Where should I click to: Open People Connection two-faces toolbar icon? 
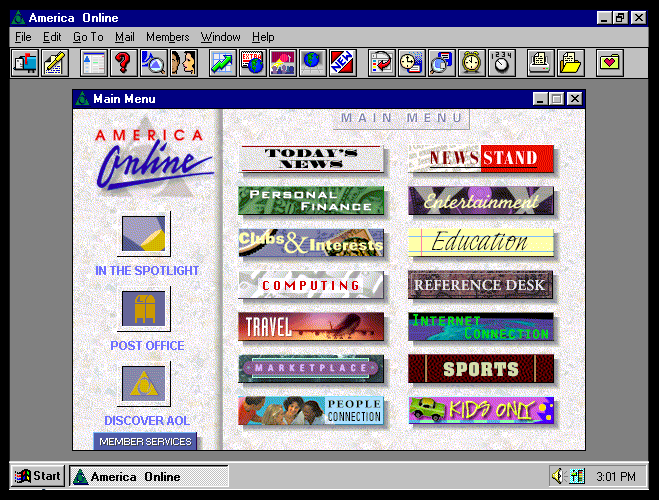pos(184,63)
